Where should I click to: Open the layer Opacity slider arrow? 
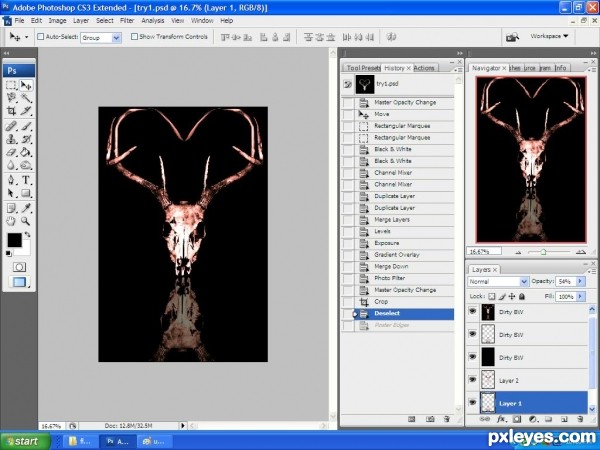pyautogui.click(x=580, y=281)
